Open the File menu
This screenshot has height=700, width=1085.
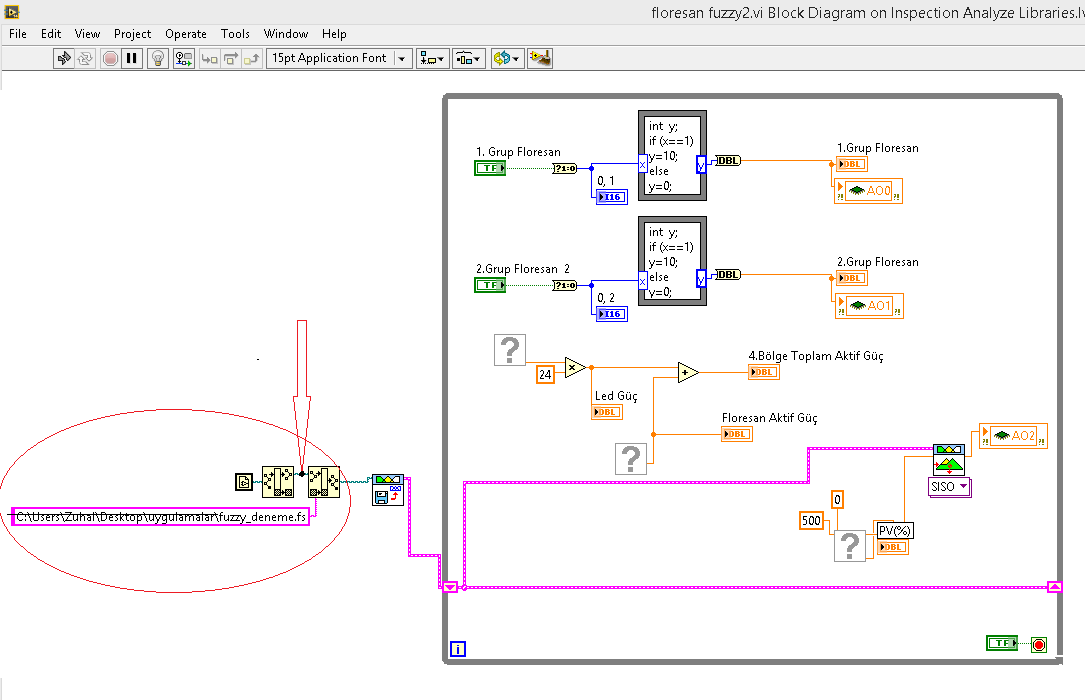pos(18,34)
